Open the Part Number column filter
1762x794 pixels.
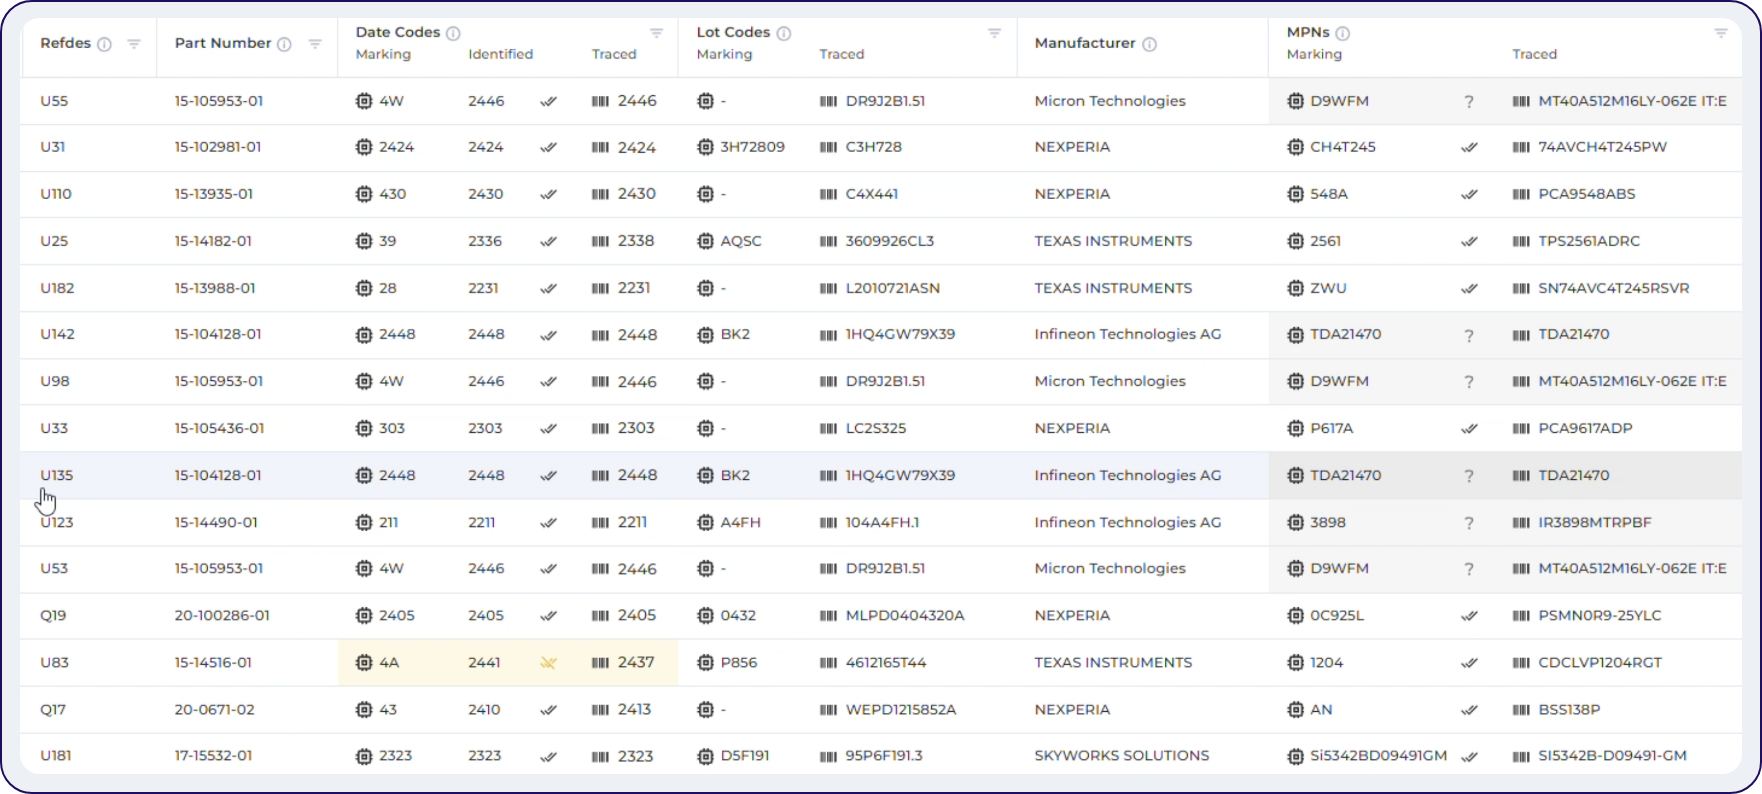click(315, 44)
